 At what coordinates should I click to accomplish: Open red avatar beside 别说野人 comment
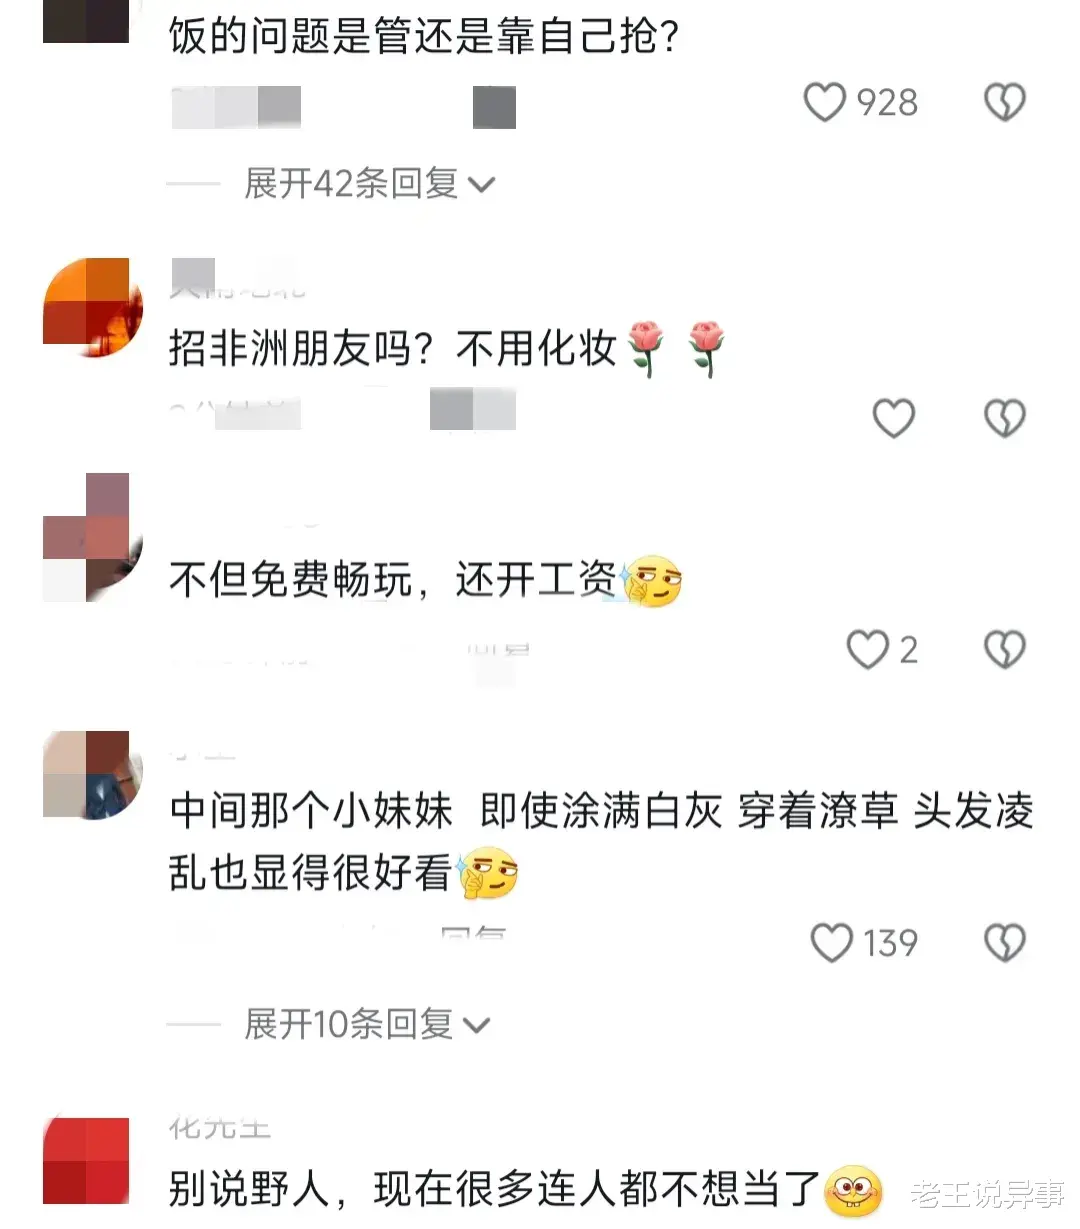[x=87, y=1160]
